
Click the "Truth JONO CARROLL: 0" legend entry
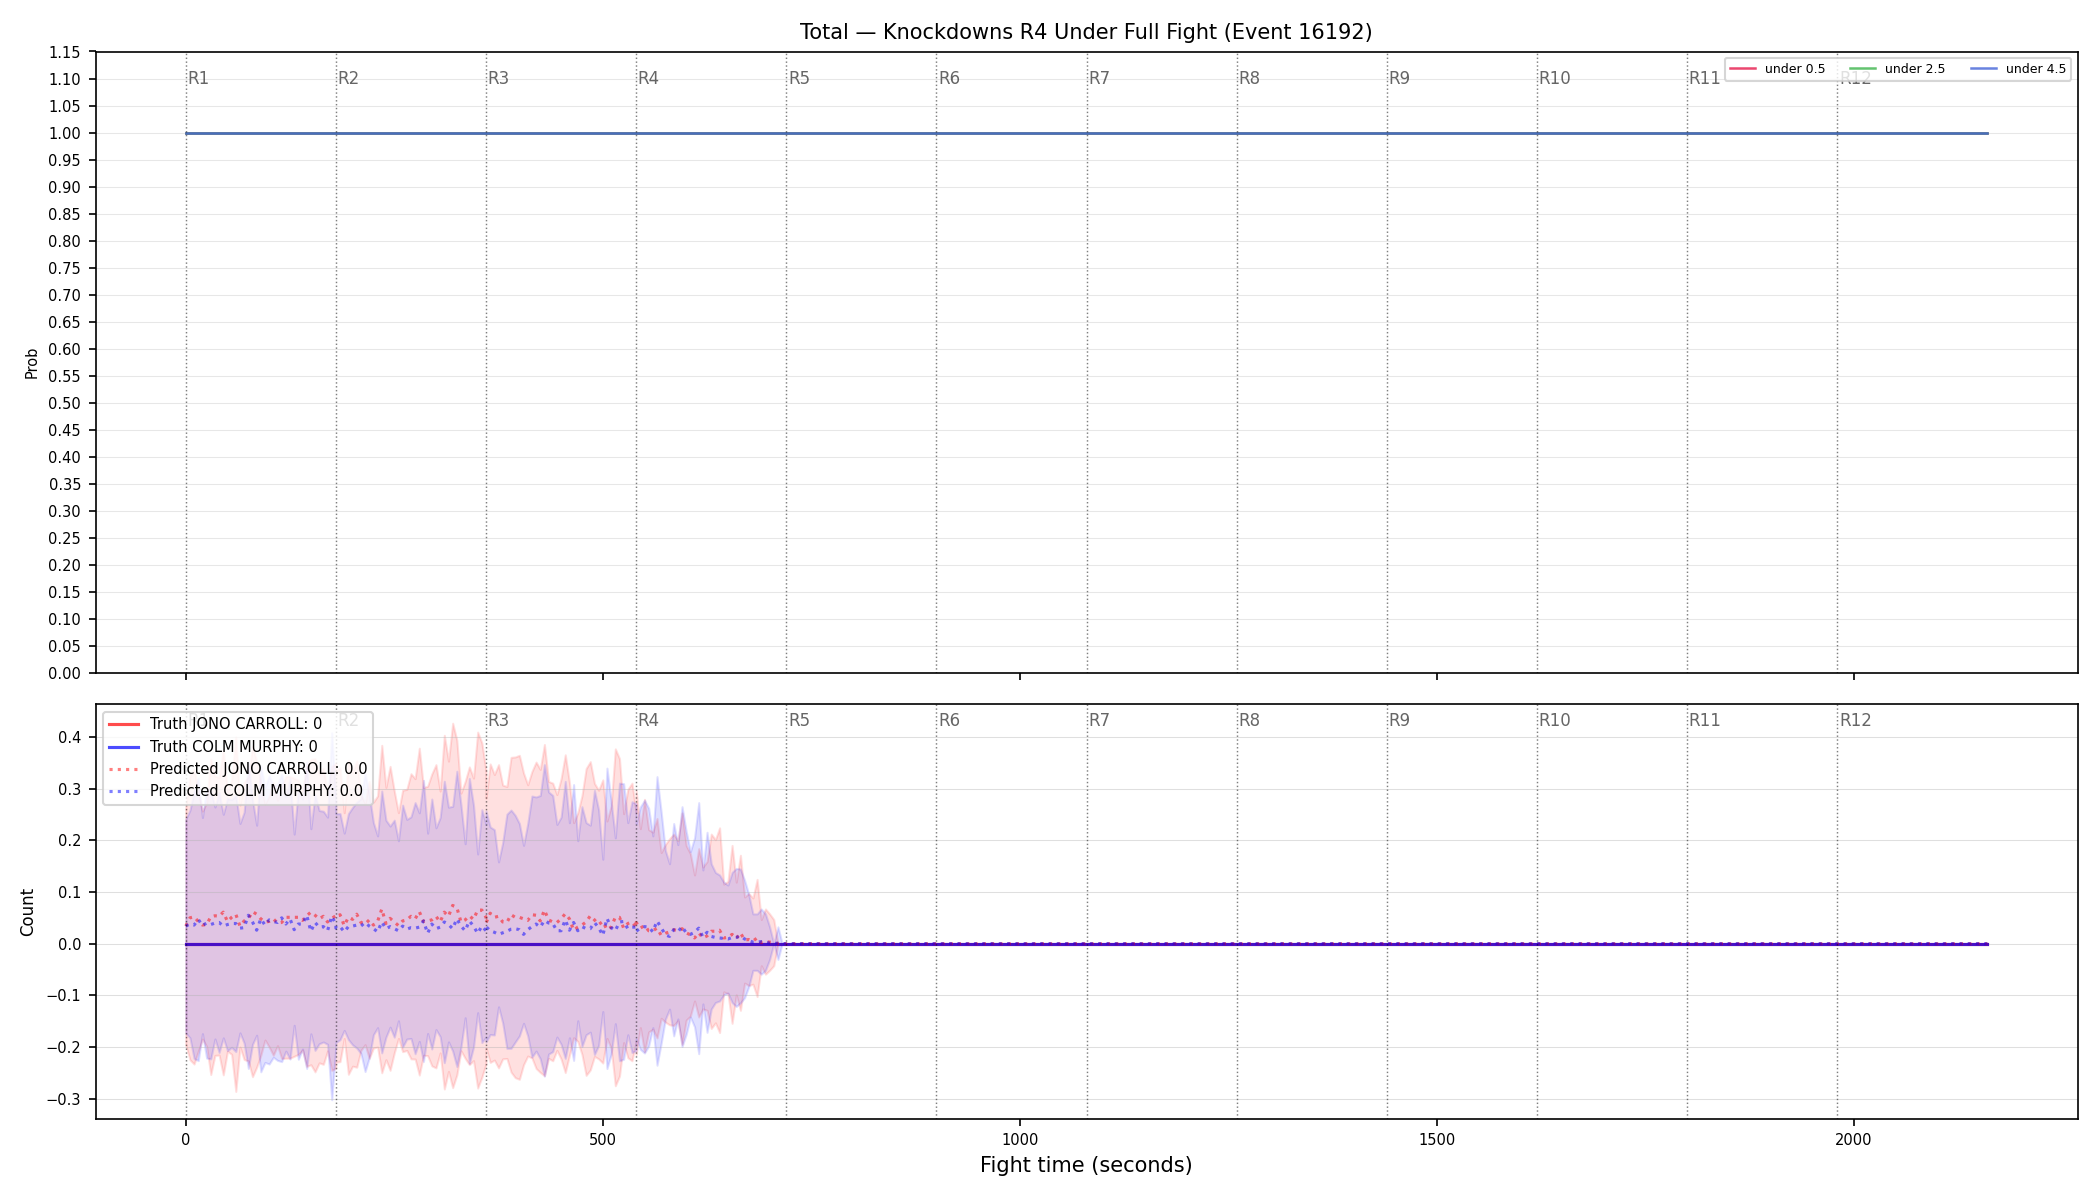click(x=236, y=724)
